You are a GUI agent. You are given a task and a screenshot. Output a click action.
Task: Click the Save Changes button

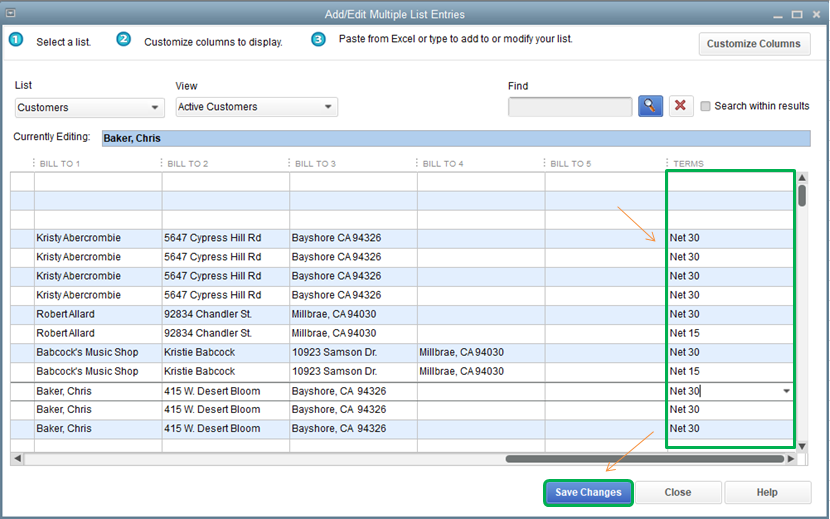click(x=588, y=493)
